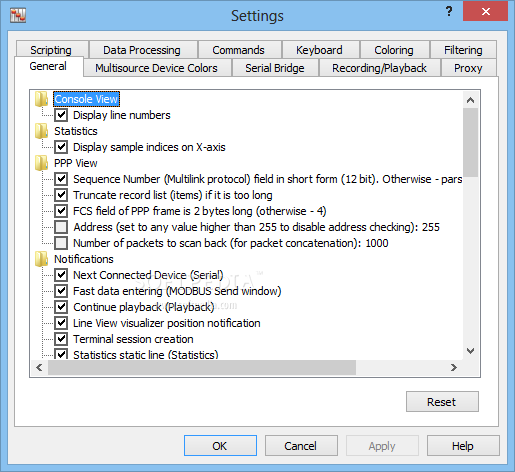This screenshot has height=472, width=515.
Task: Click the Address value checkbox
Action: click(61, 227)
